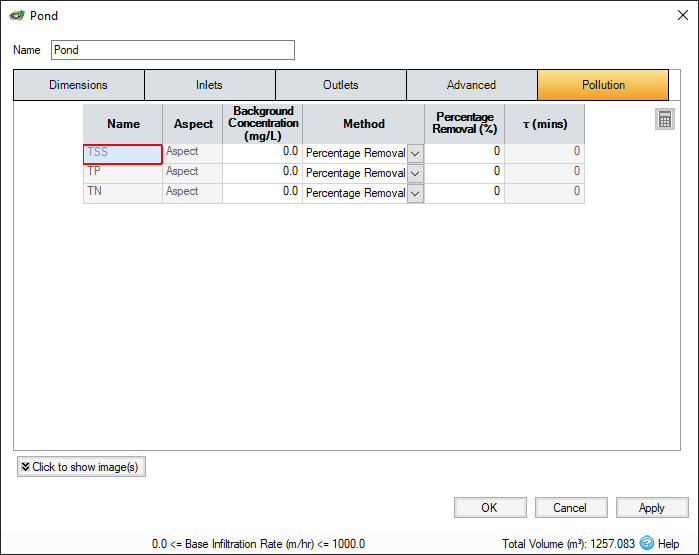Click the Cancel button
Image resolution: width=699 pixels, height=555 pixels.
(571, 508)
